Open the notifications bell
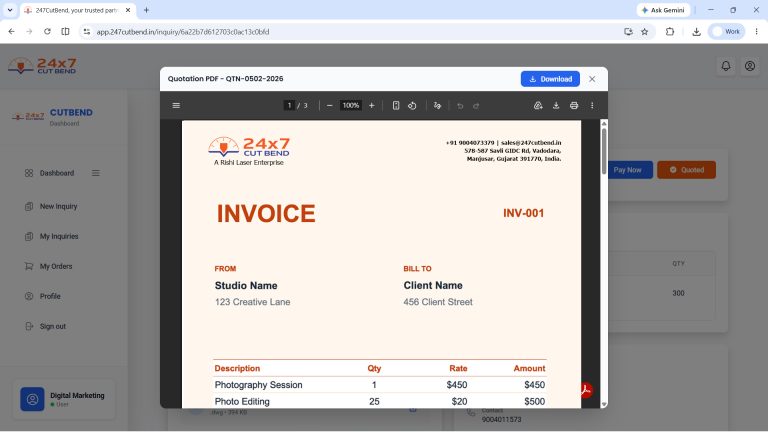The image size is (768, 432). click(726, 66)
